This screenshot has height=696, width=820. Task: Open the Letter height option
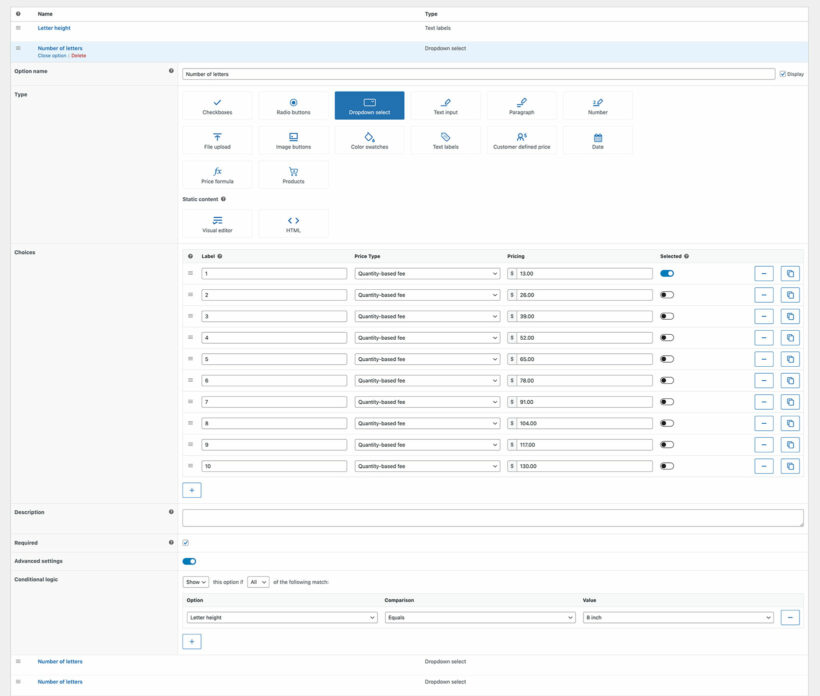click(55, 28)
